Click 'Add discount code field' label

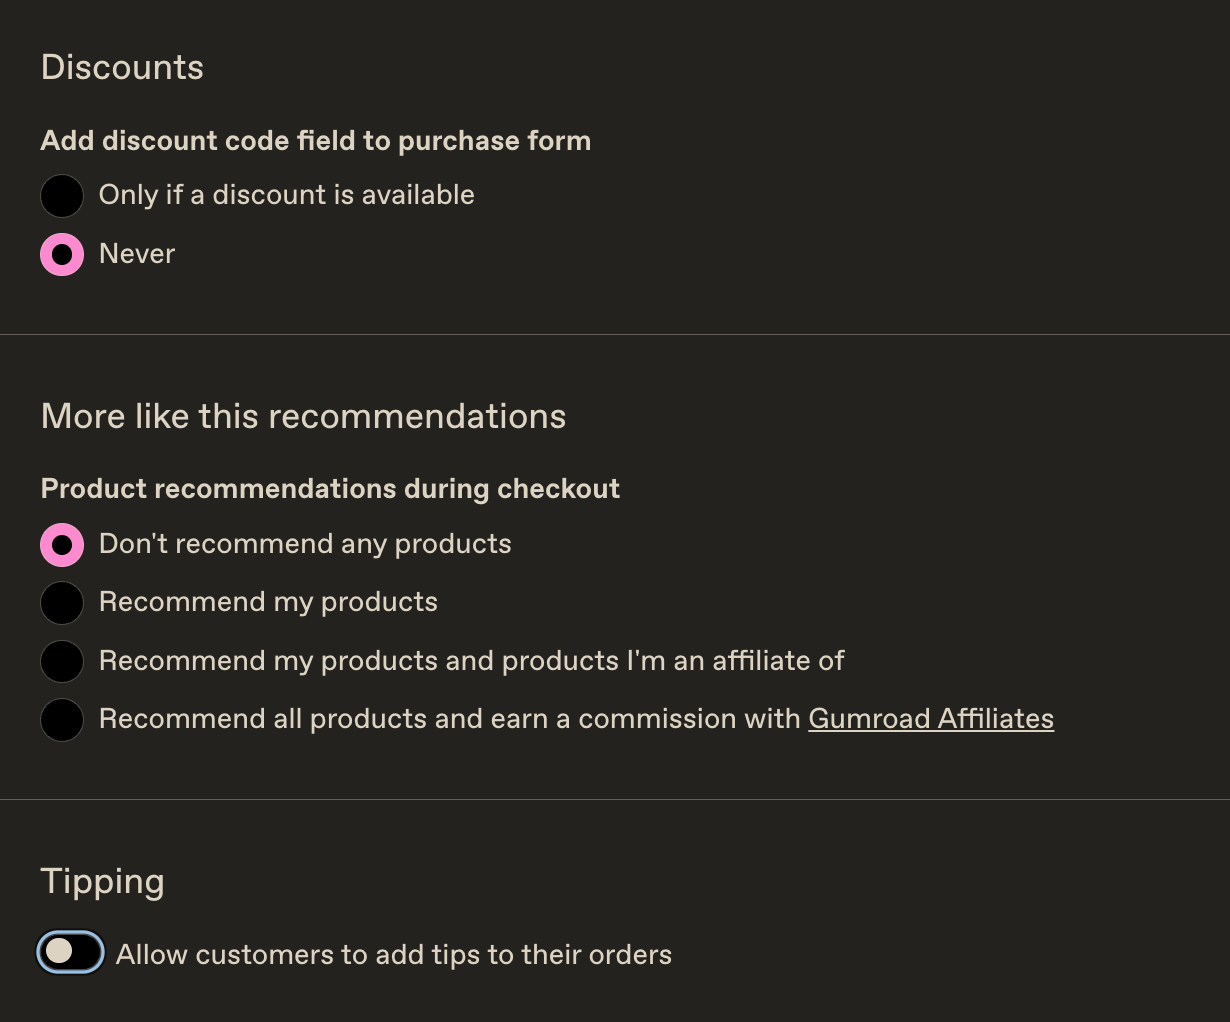316,140
